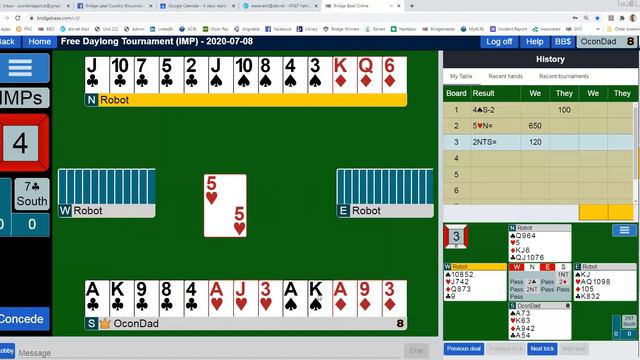Image resolution: width=640 pixels, height=360 pixels.
Task: Click board 3 indicator in hand diagram
Action: pos(456,236)
